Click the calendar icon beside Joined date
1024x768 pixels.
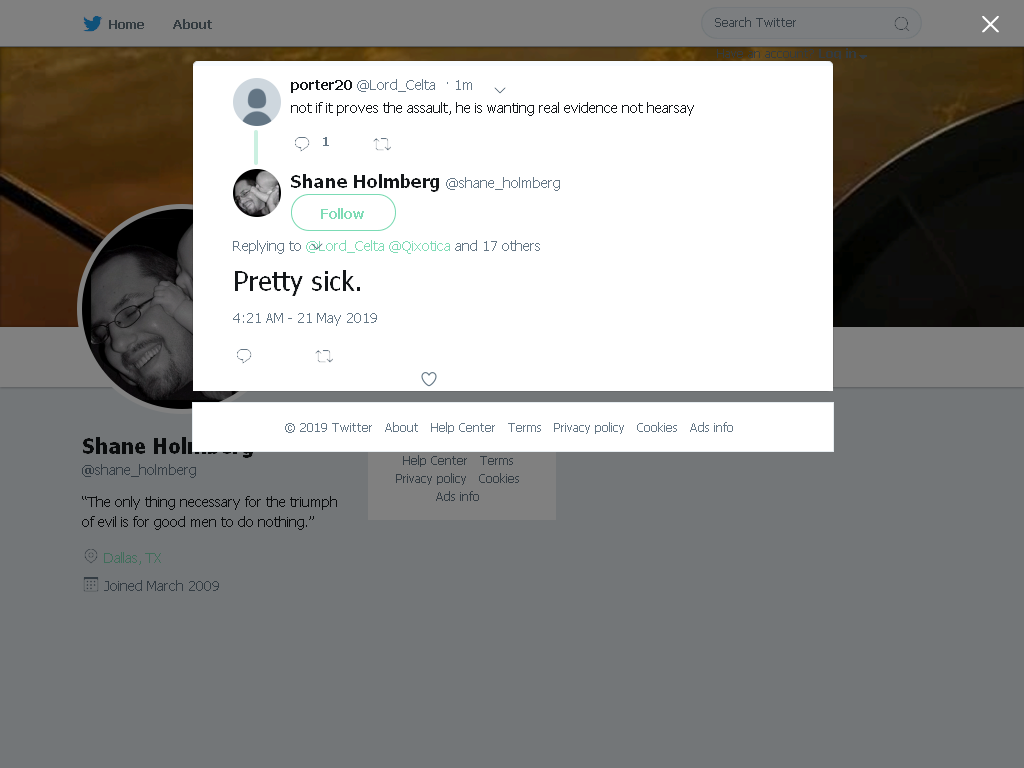click(x=91, y=584)
